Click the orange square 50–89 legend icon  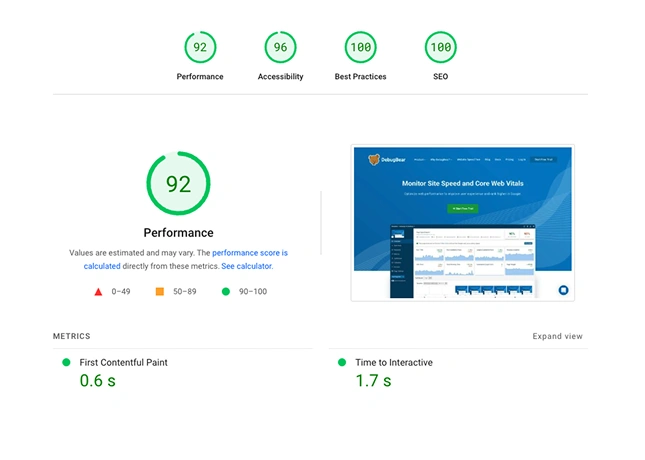160,291
